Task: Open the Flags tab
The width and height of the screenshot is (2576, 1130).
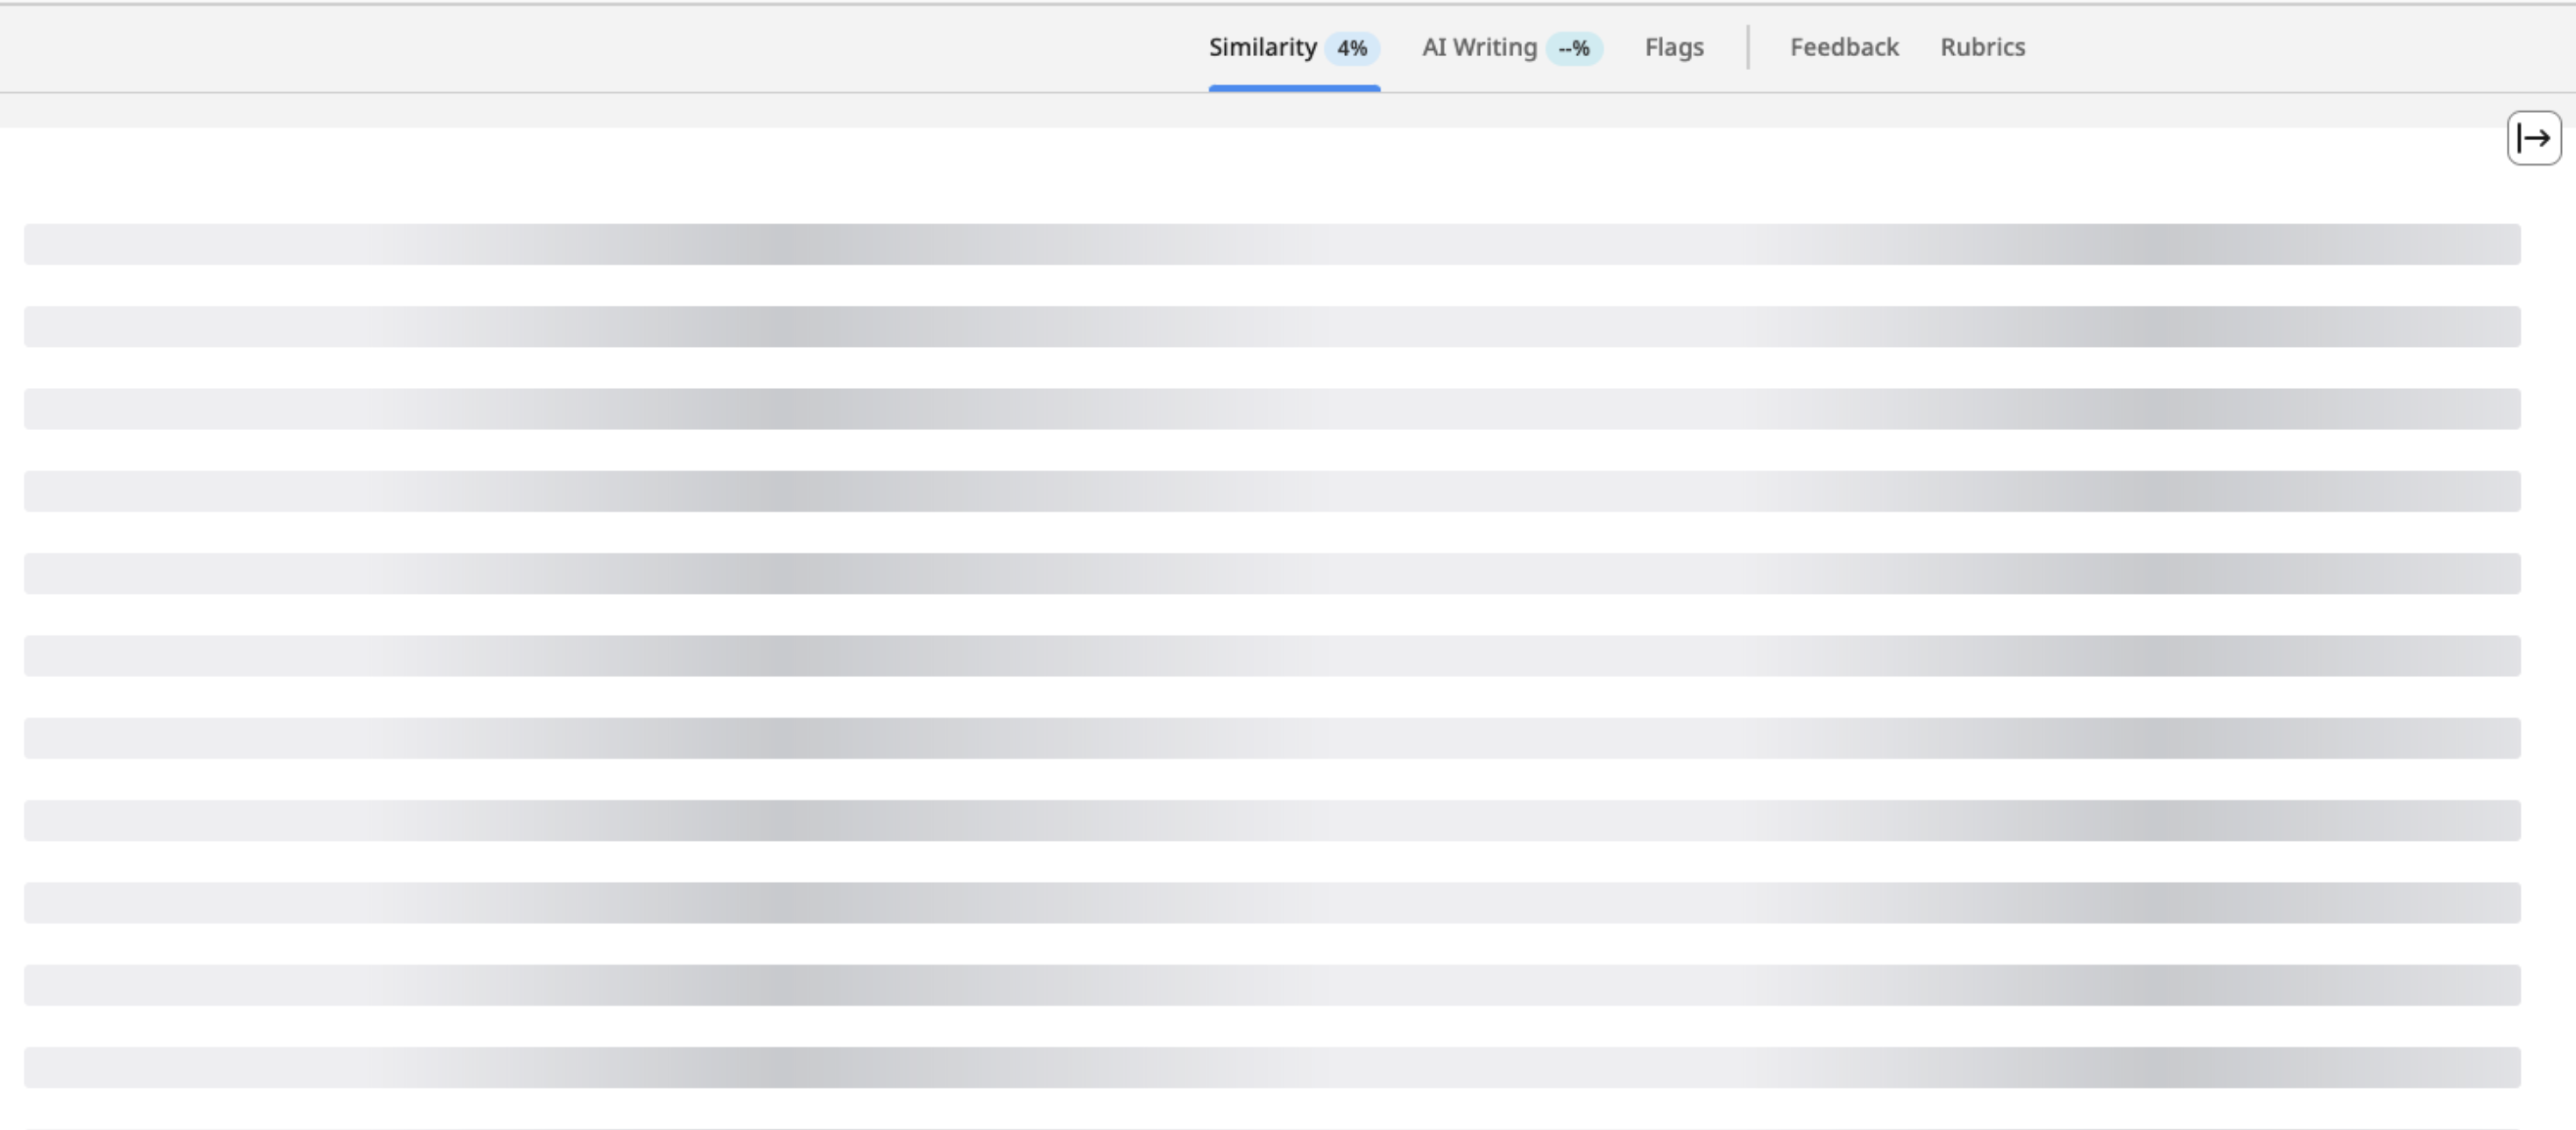Action: pos(1674,48)
